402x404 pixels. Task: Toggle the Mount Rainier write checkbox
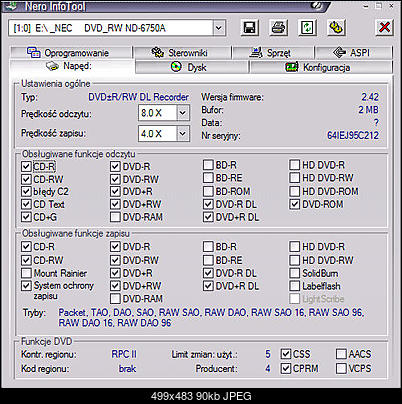26,273
